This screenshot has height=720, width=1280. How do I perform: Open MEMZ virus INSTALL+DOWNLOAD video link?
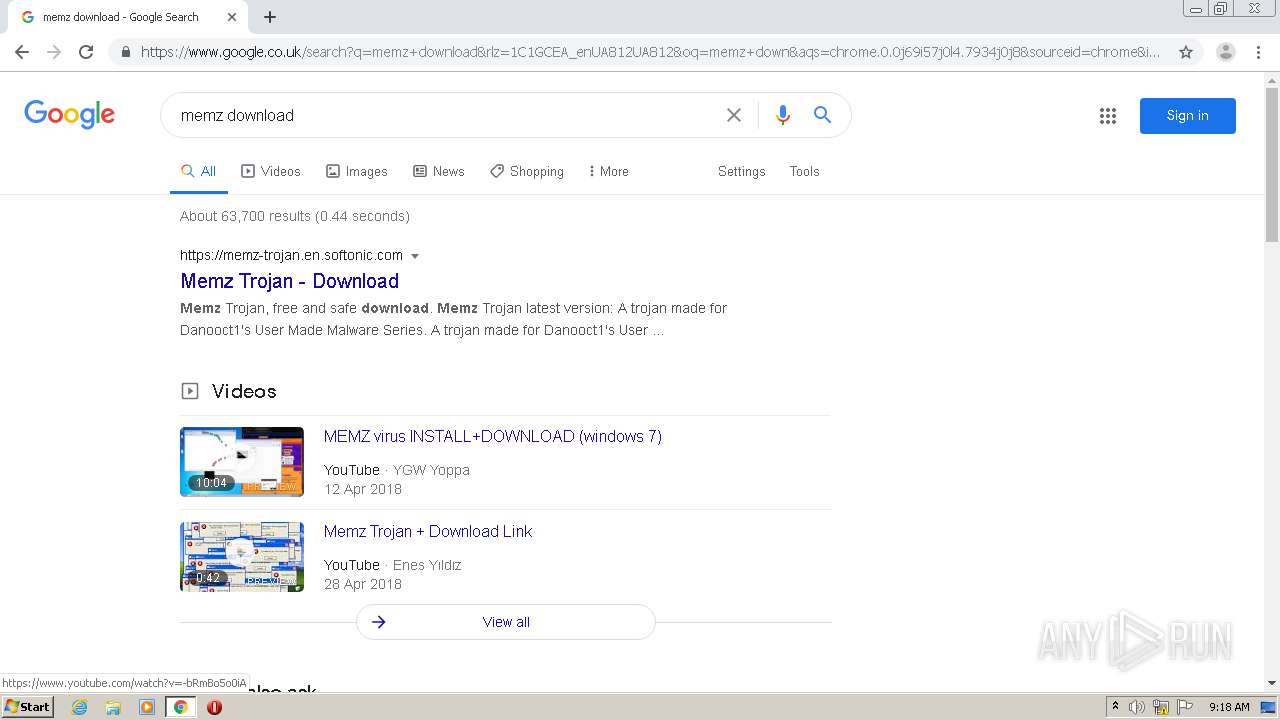(x=493, y=436)
